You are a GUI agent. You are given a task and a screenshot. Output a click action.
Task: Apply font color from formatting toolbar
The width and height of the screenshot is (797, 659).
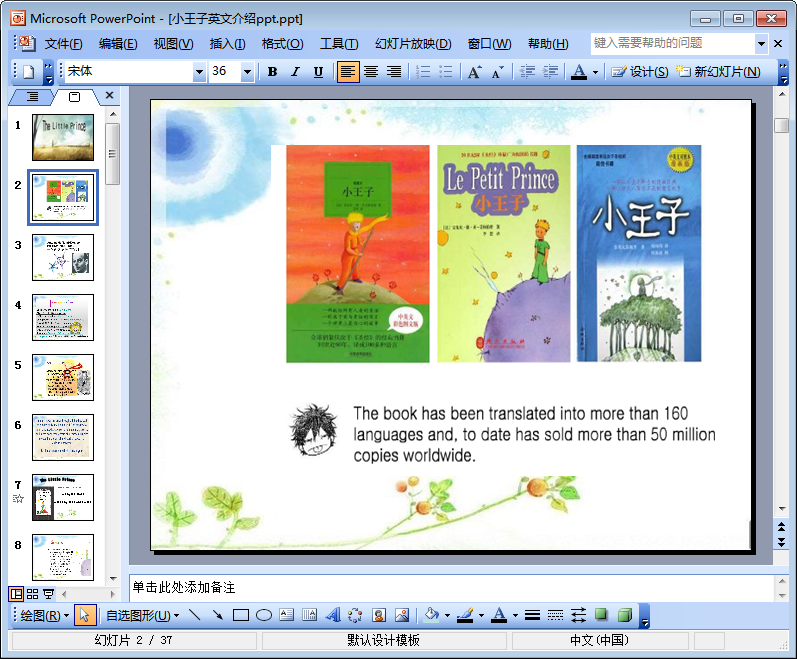click(x=578, y=72)
